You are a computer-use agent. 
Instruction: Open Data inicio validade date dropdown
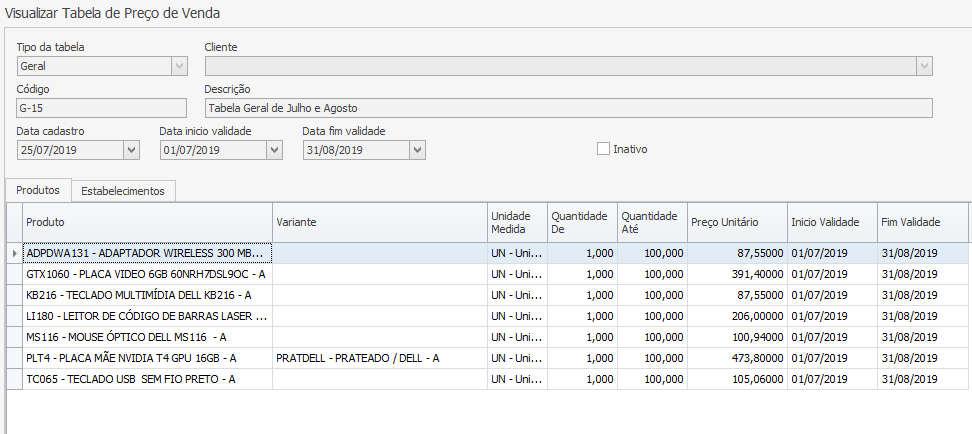coord(274,150)
